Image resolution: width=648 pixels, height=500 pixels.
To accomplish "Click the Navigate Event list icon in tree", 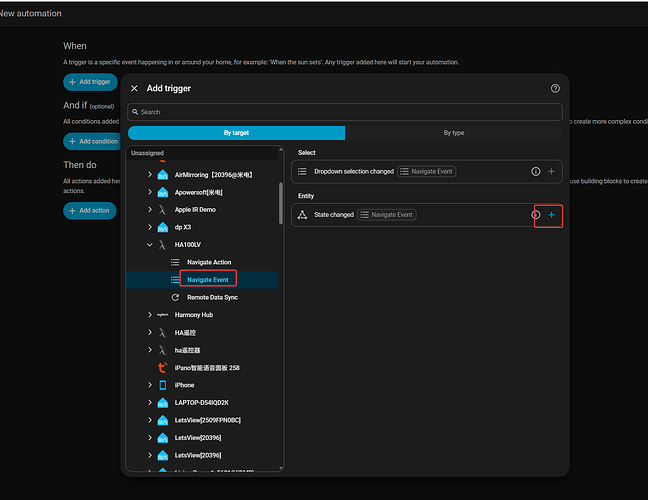I will tap(175, 280).
